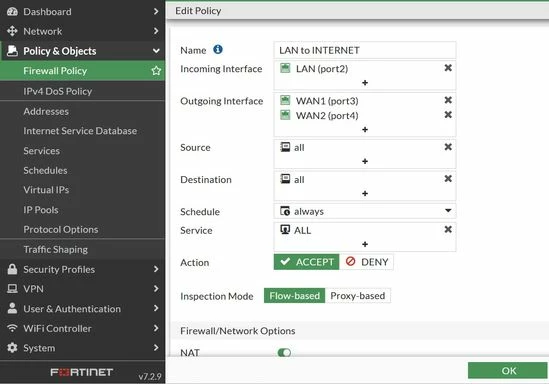Click the Dashboard gauge icon
Viewport: 549px width, 384px height.
[12, 12]
